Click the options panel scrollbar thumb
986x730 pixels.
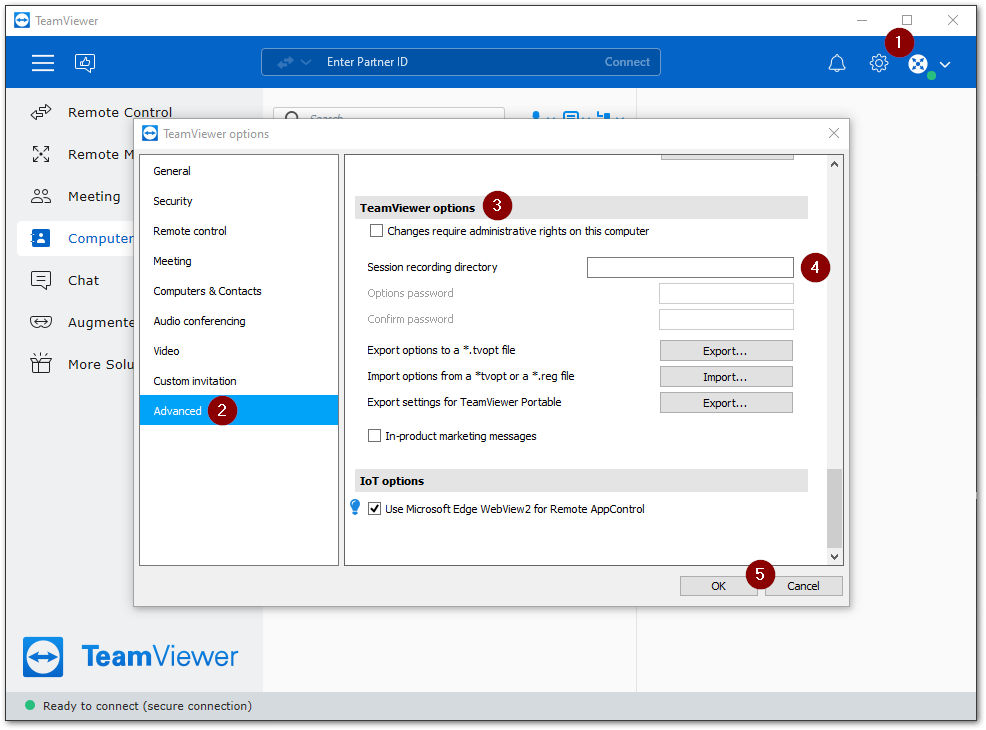(834, 508)
